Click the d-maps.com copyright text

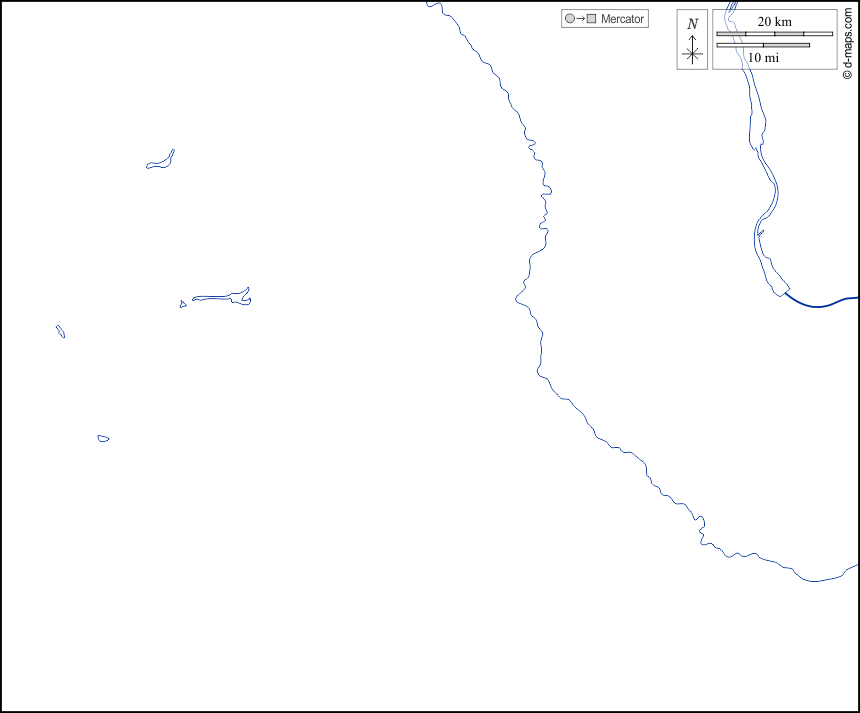click(x=848, y=41)
